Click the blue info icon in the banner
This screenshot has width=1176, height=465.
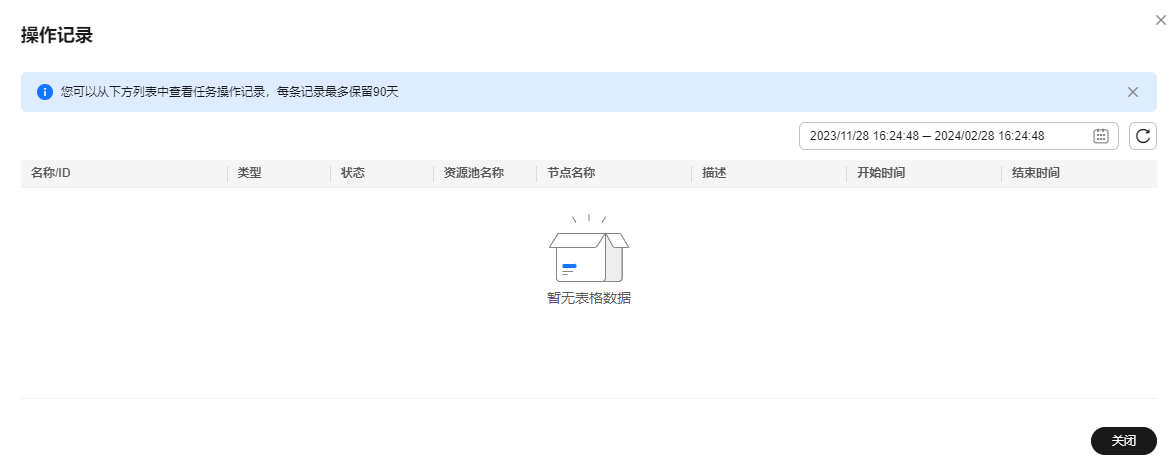point(45,92)
